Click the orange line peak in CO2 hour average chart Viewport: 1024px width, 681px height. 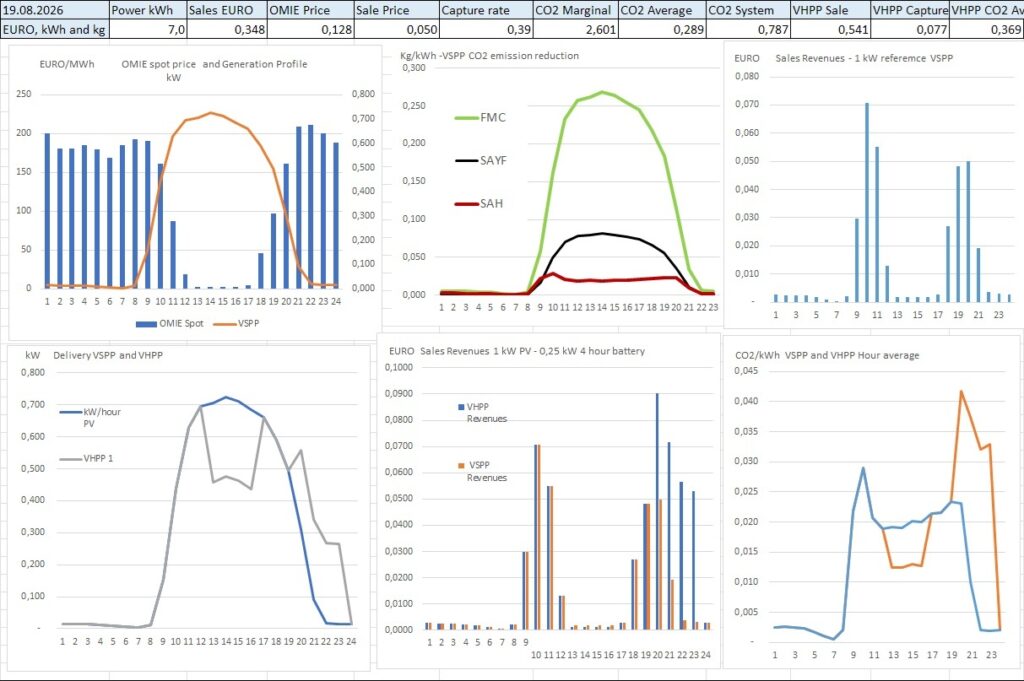click(x=961, y=391)
